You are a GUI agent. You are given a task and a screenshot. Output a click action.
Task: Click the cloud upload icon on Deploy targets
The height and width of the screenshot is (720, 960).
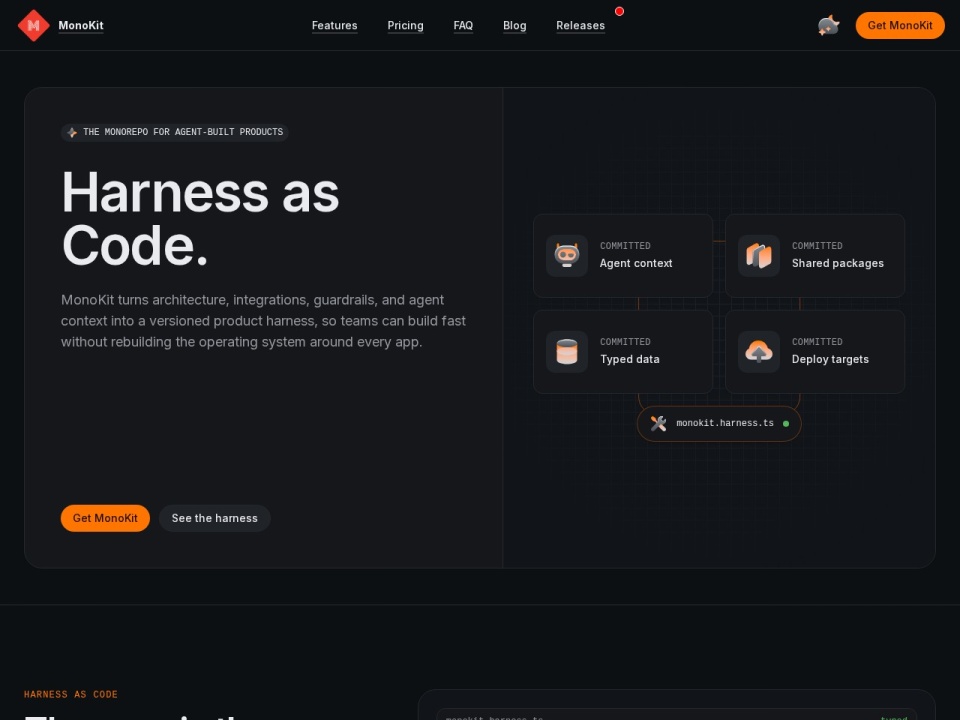pos(759,351)
